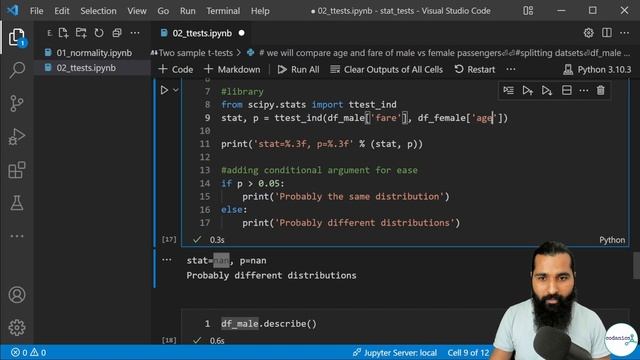Restart the notebook kernel
The width and height of the screenshot is (640, 360).
pyautogui.click(x=475, y=69)
